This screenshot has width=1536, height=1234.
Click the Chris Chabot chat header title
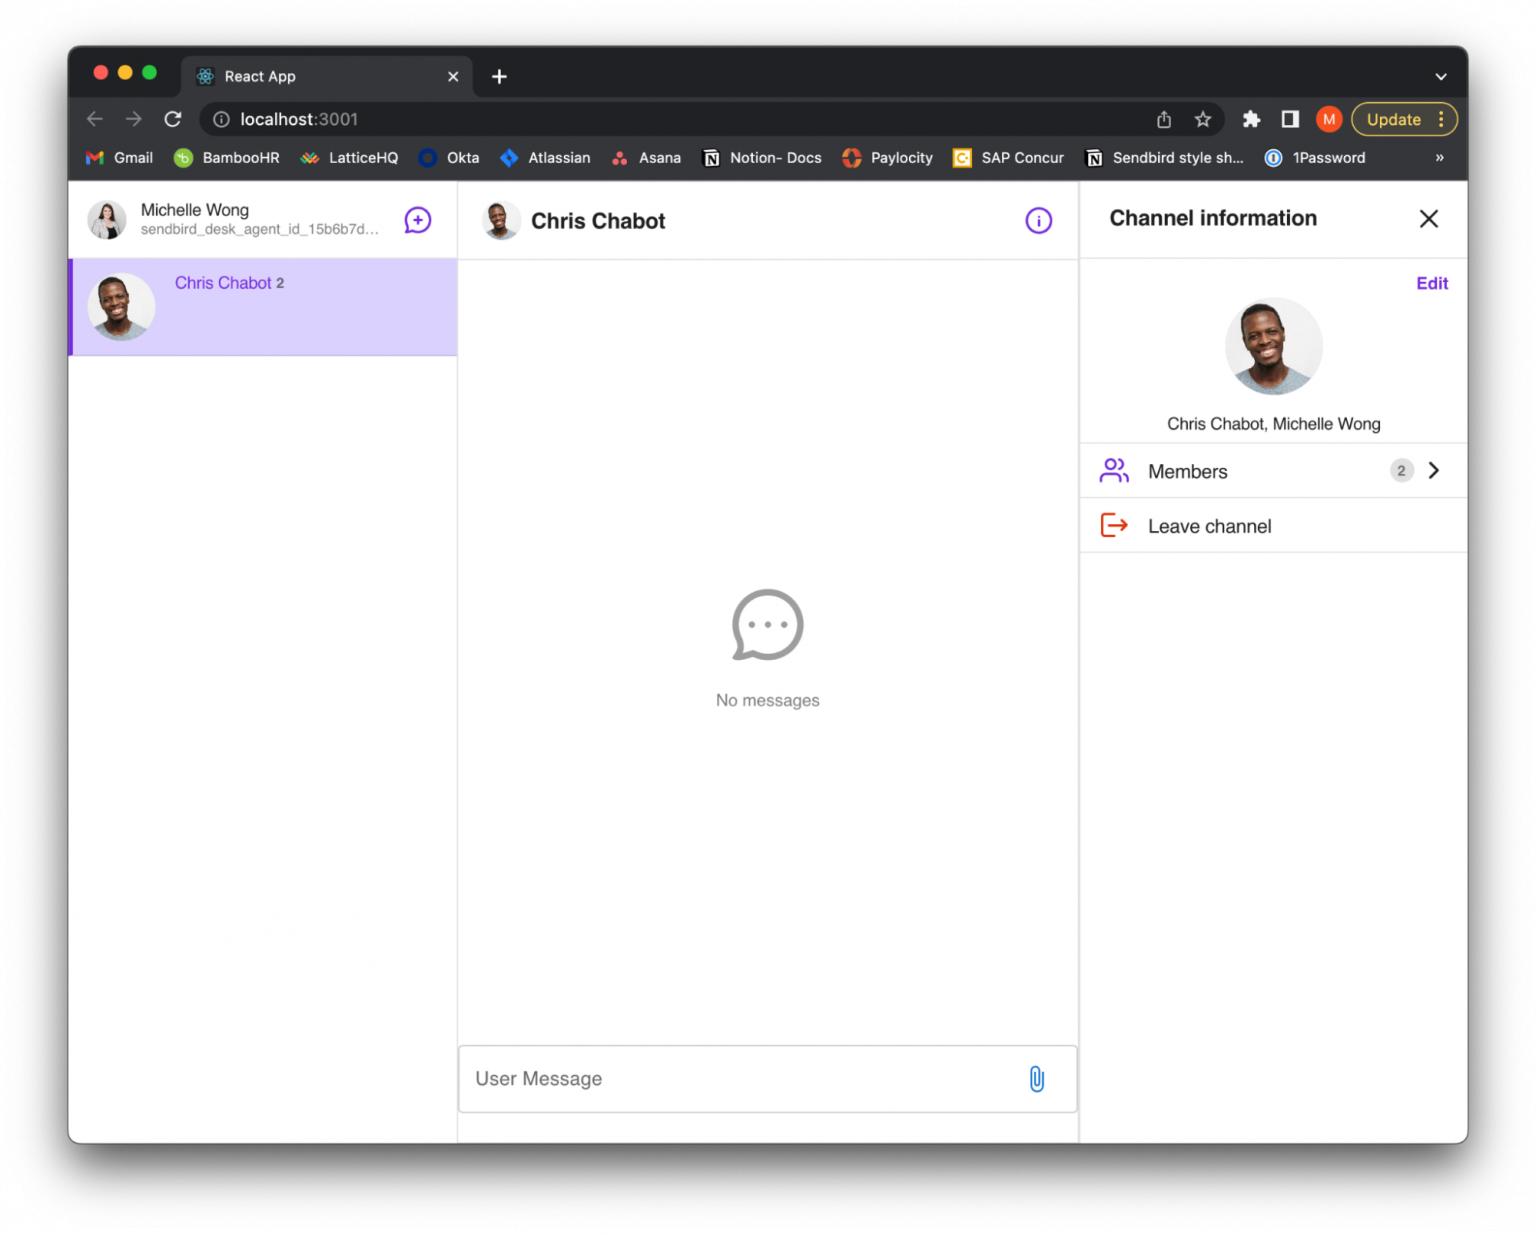598,221
